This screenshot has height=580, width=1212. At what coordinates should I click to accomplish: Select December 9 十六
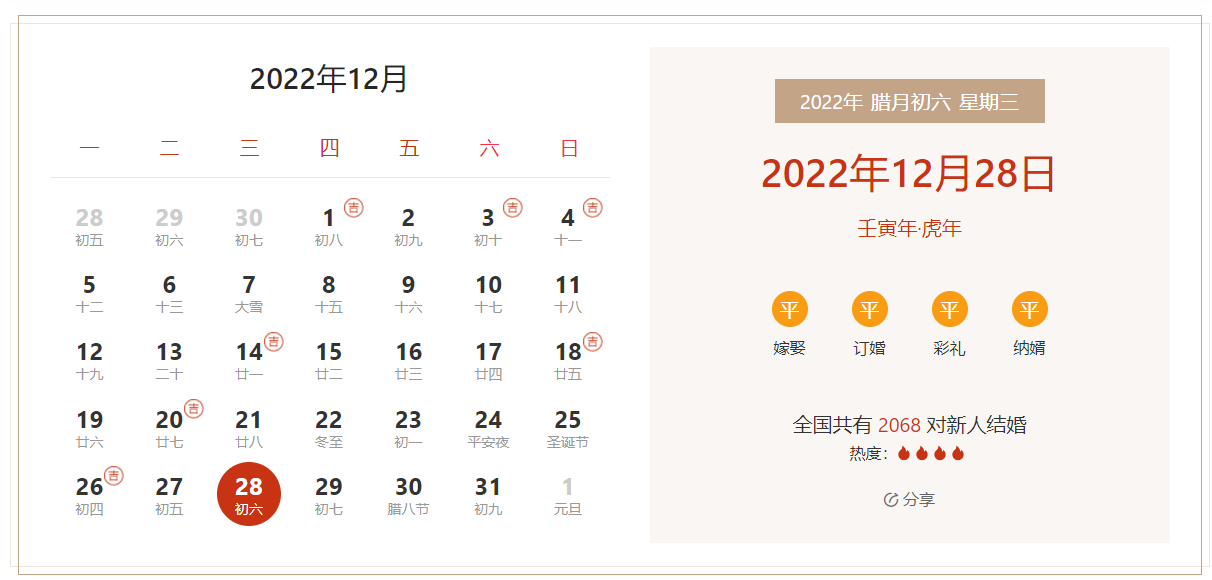tap(408, 294)
